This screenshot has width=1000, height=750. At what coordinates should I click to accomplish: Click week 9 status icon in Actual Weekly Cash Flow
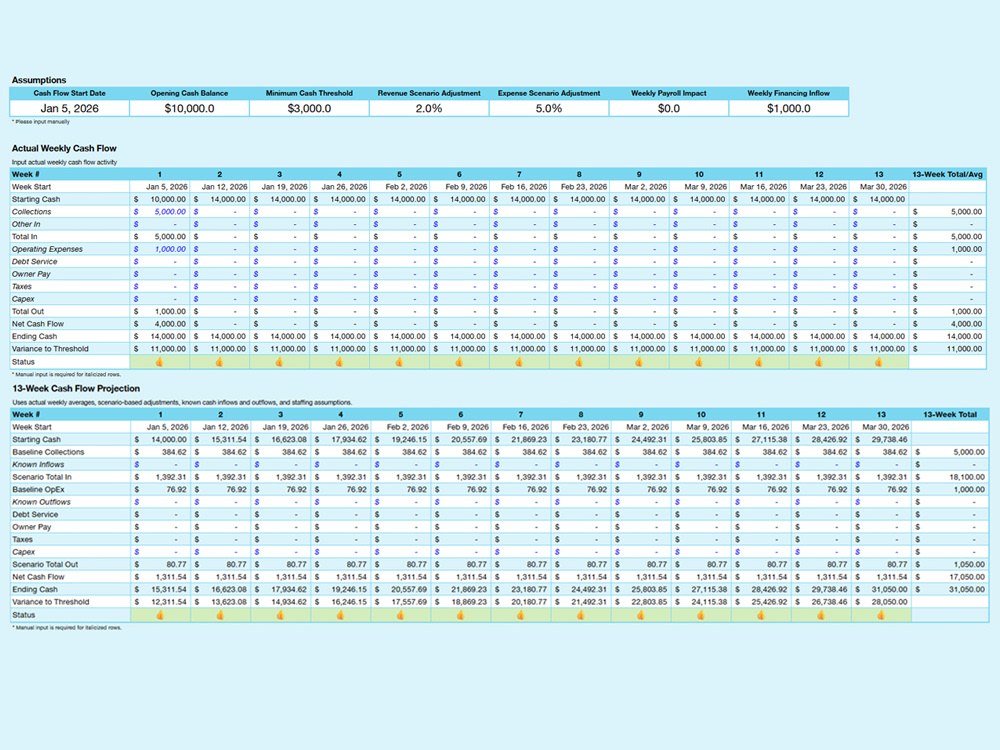[x=639, y=362]
